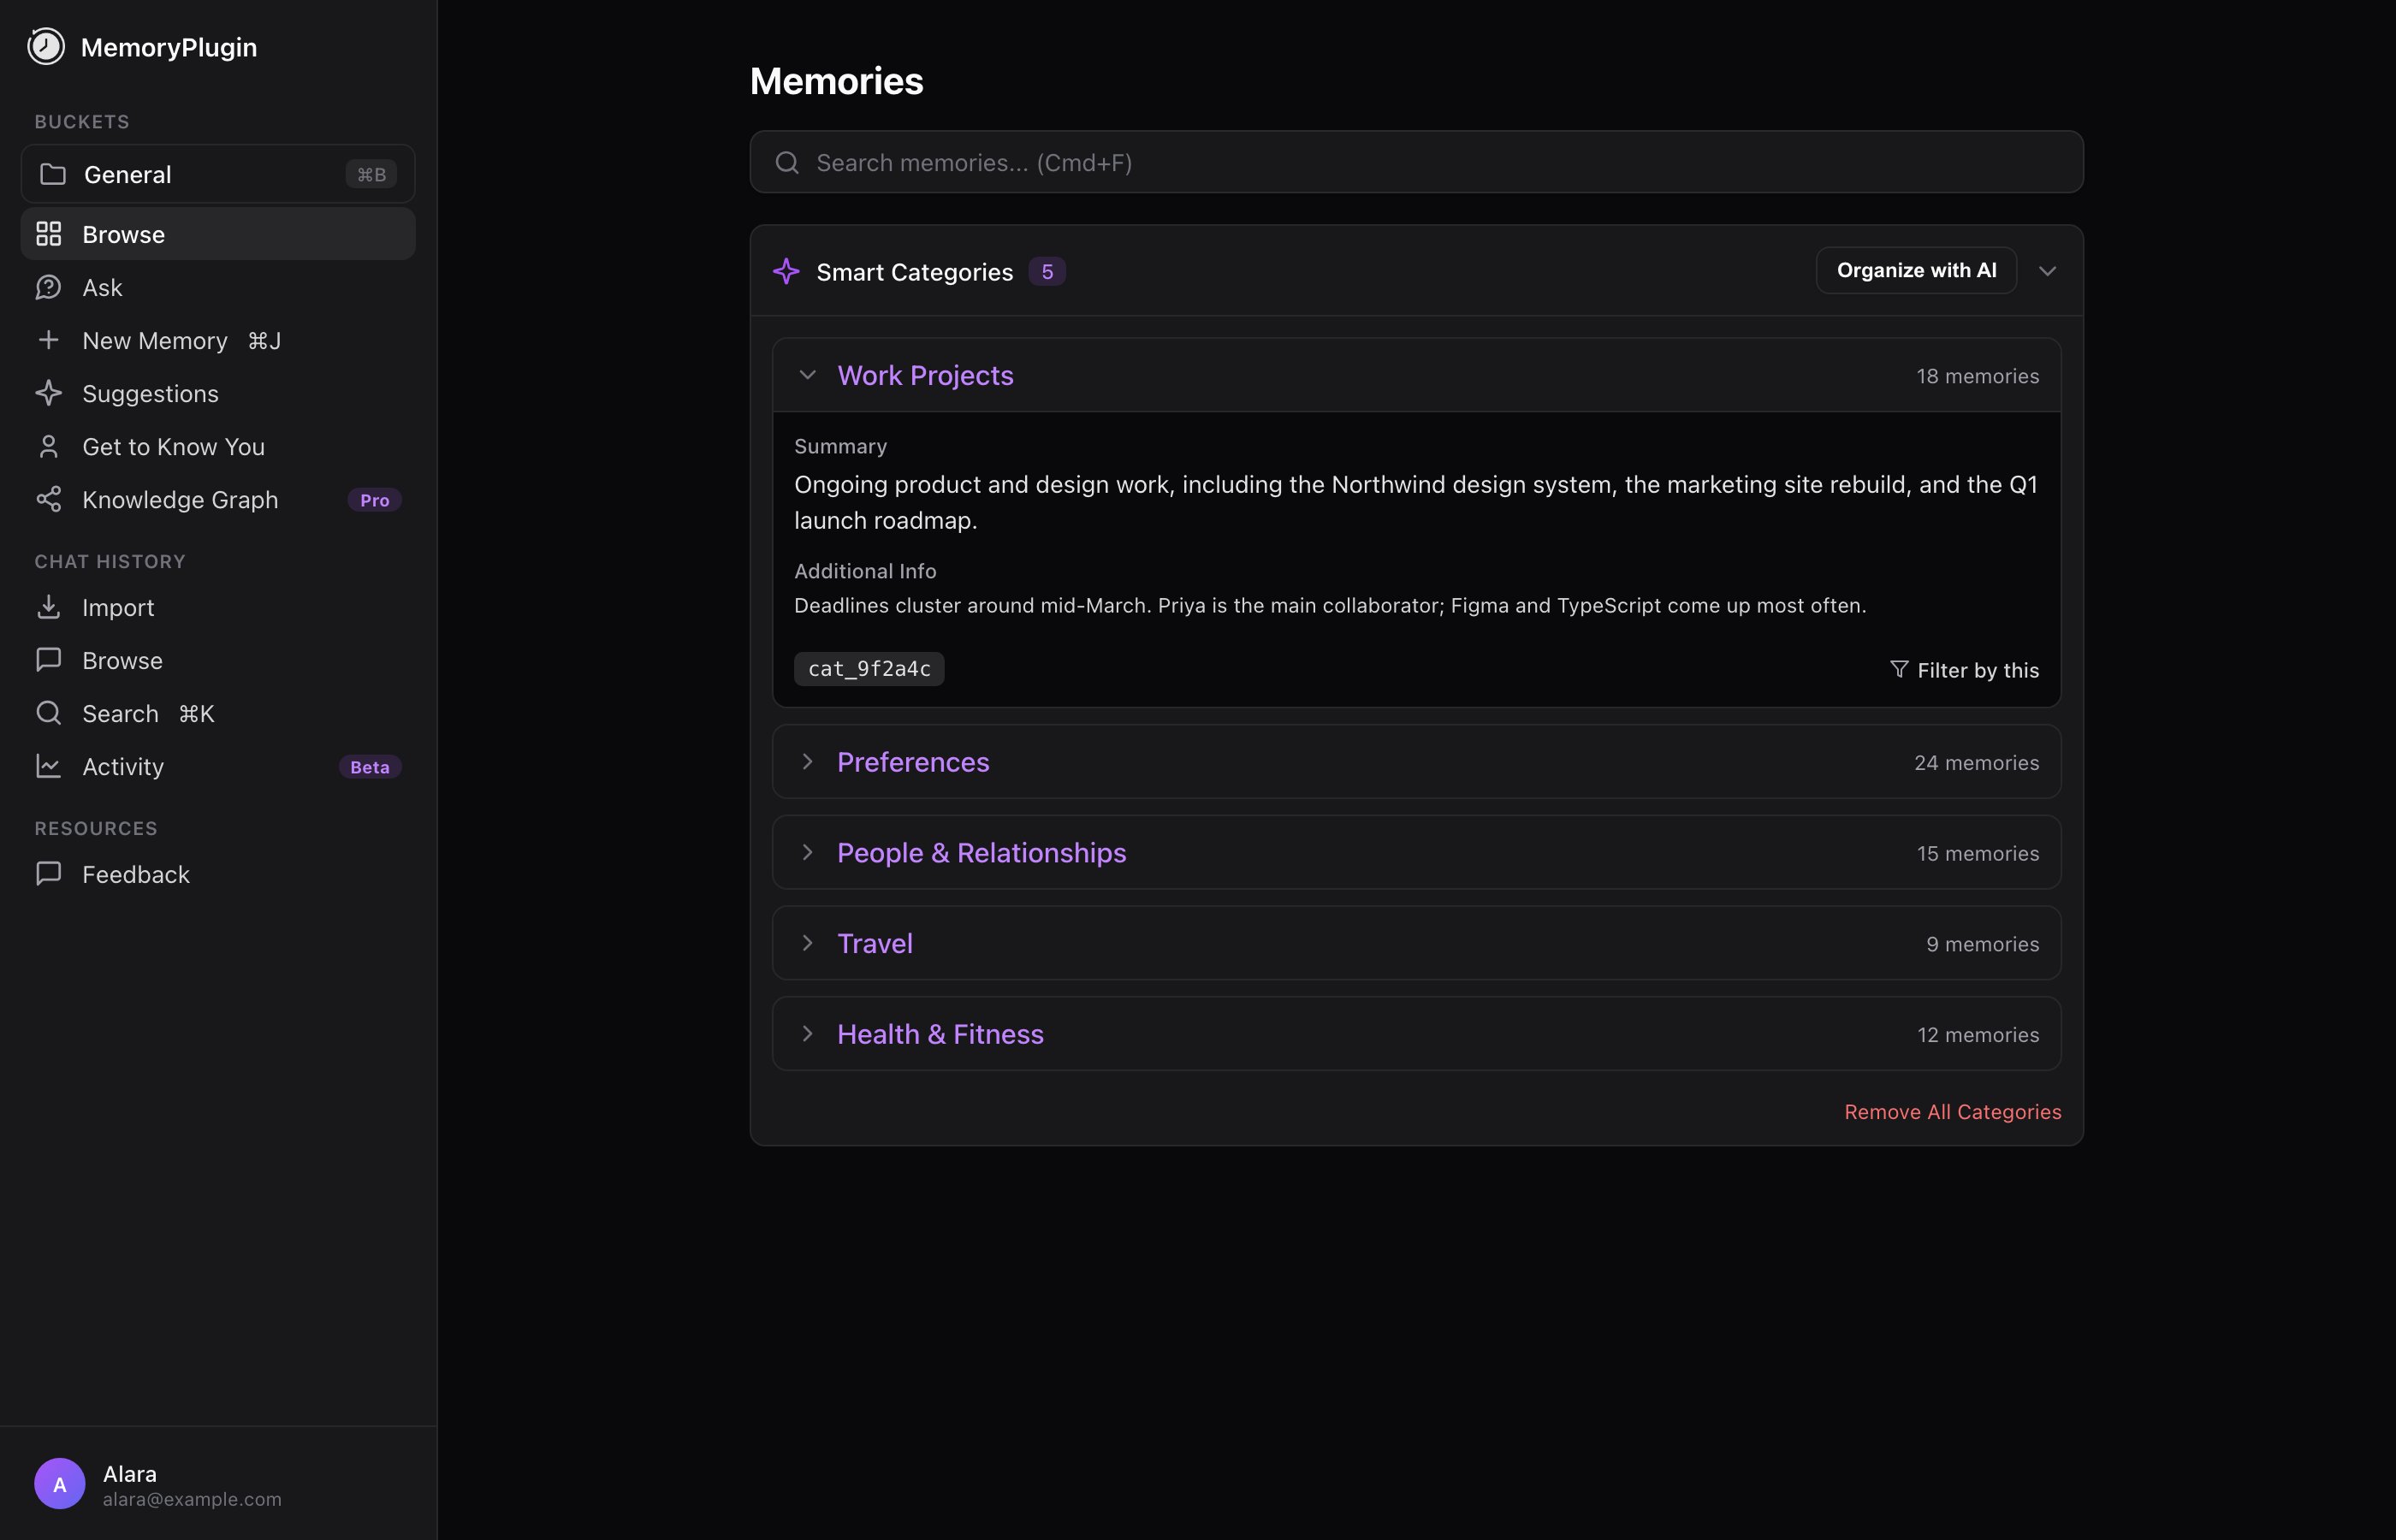Click the Memories page heading
This screenshot has height=1540, width=2396.
click(x=836, y=81)
